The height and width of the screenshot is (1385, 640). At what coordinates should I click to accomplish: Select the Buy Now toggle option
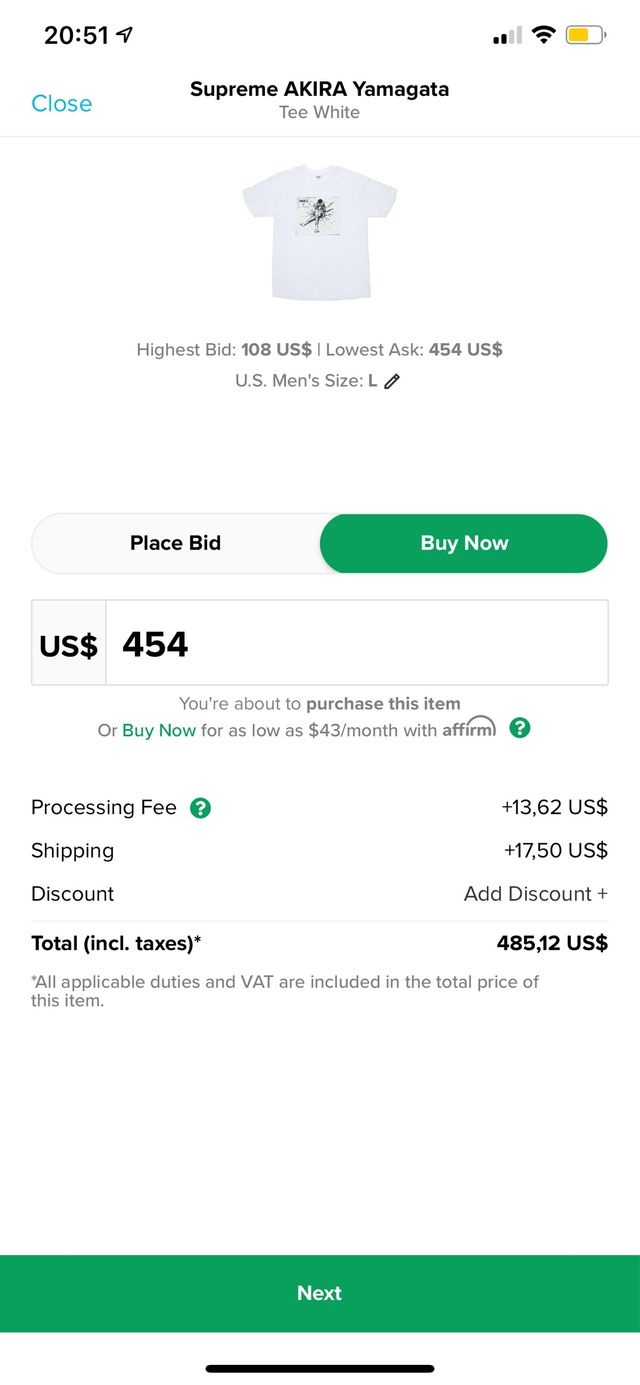point(464,543)
